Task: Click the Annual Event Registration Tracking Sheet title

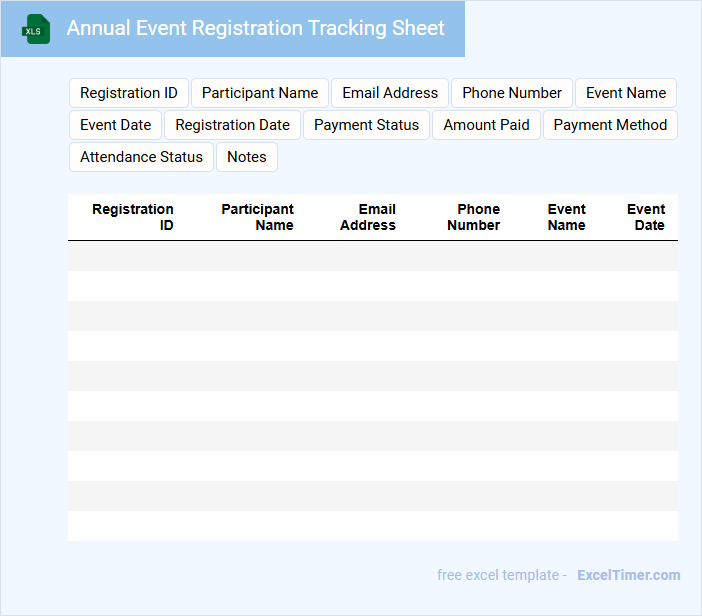Action: [256, 29]
